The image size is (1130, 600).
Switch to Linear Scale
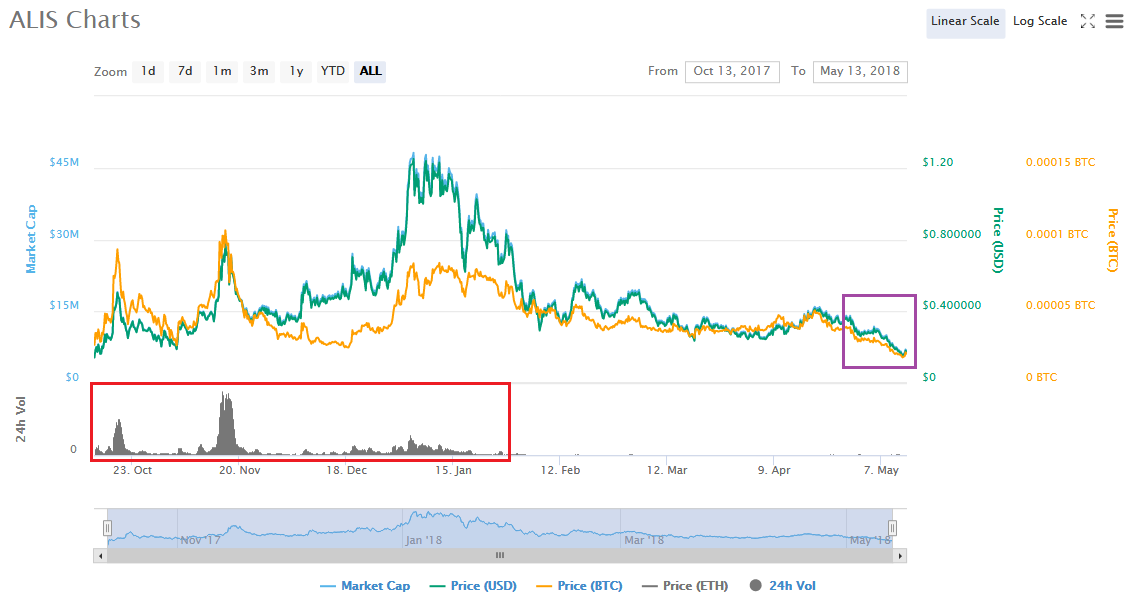pyautogui.click(x=965, y=21)
